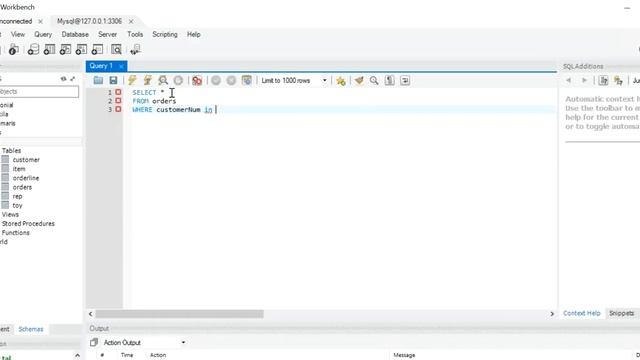Execute statement under cursor icon
Screen dimensions: 640x360
point(147,80)
